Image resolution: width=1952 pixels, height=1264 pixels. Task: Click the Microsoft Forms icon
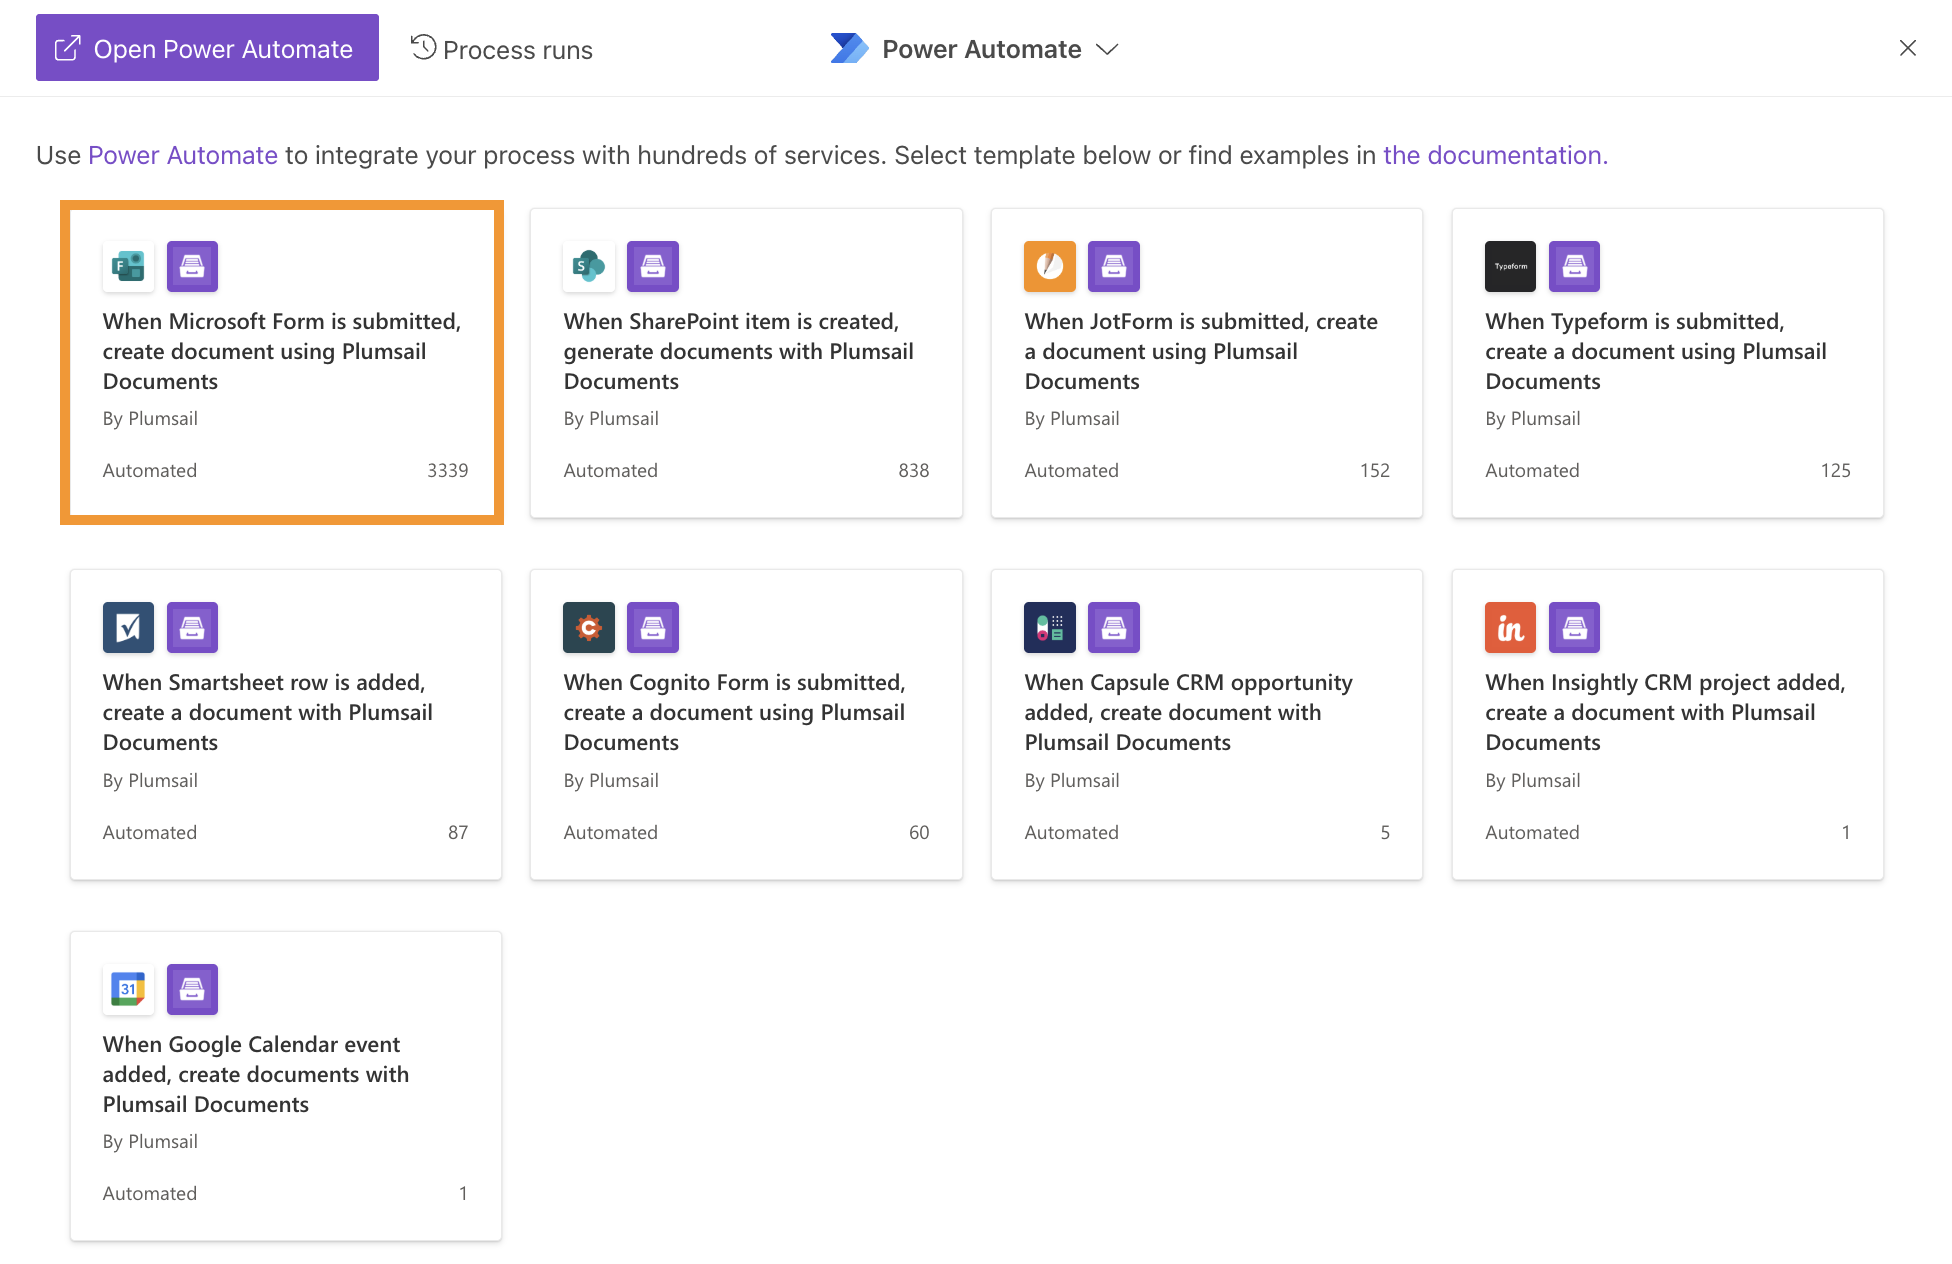tap(128, 266)
